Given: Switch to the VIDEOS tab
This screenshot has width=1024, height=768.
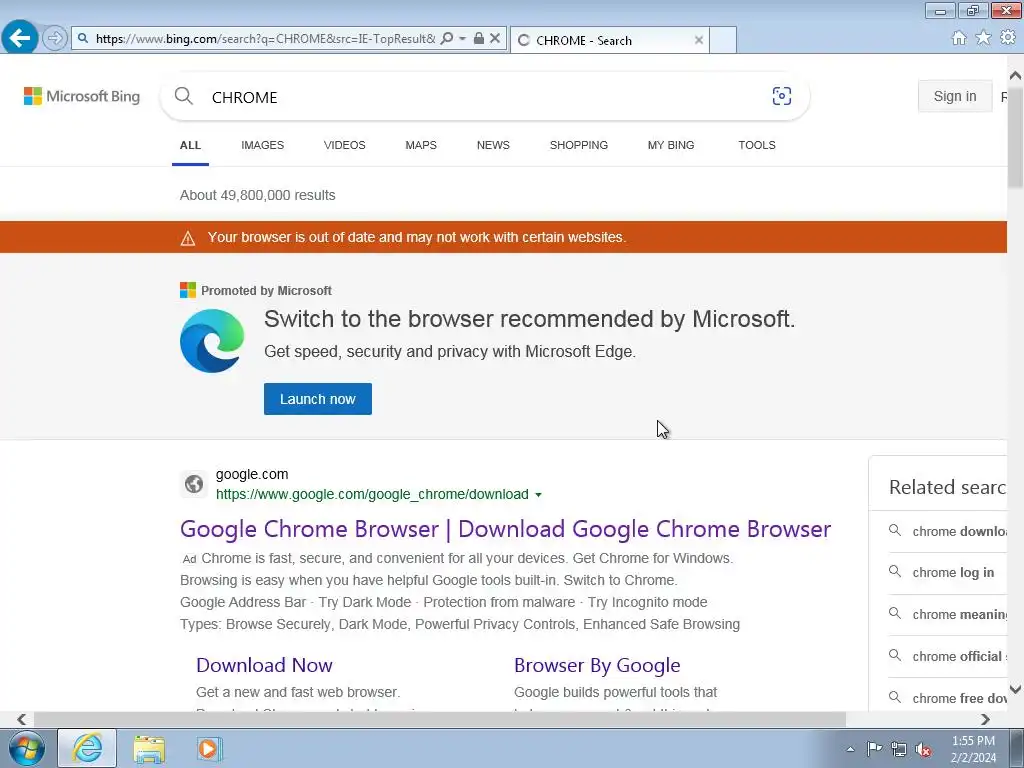Looking at the screenshot, I should coord(344,145).
